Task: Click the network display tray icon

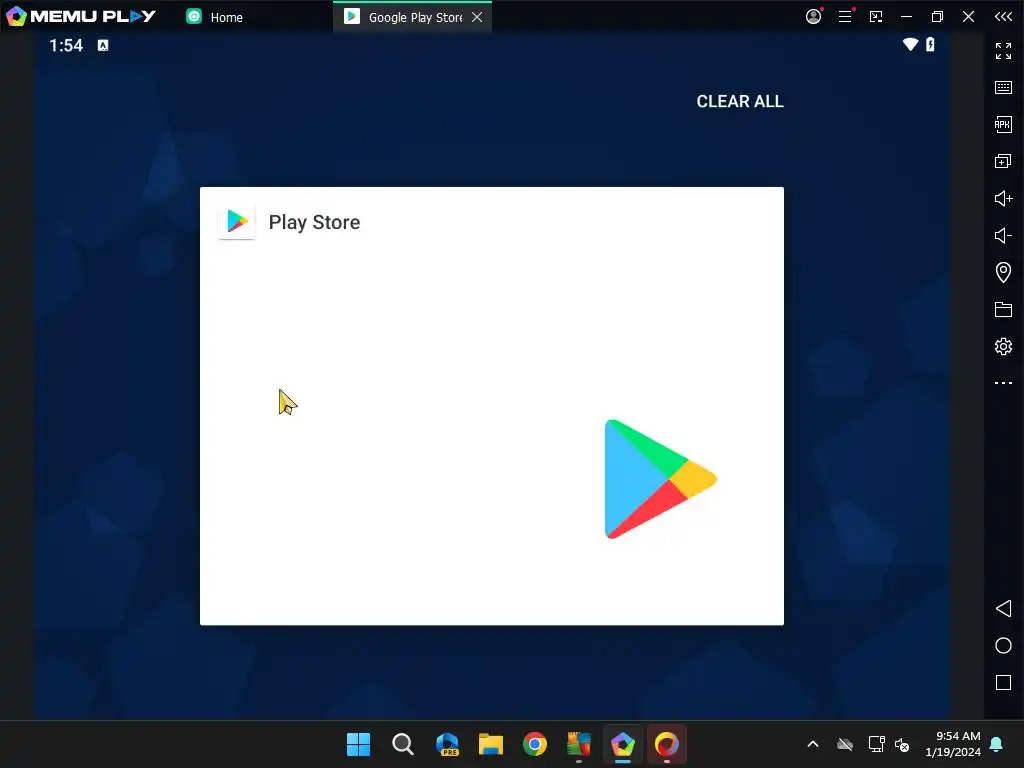Action: click(876, 744)
